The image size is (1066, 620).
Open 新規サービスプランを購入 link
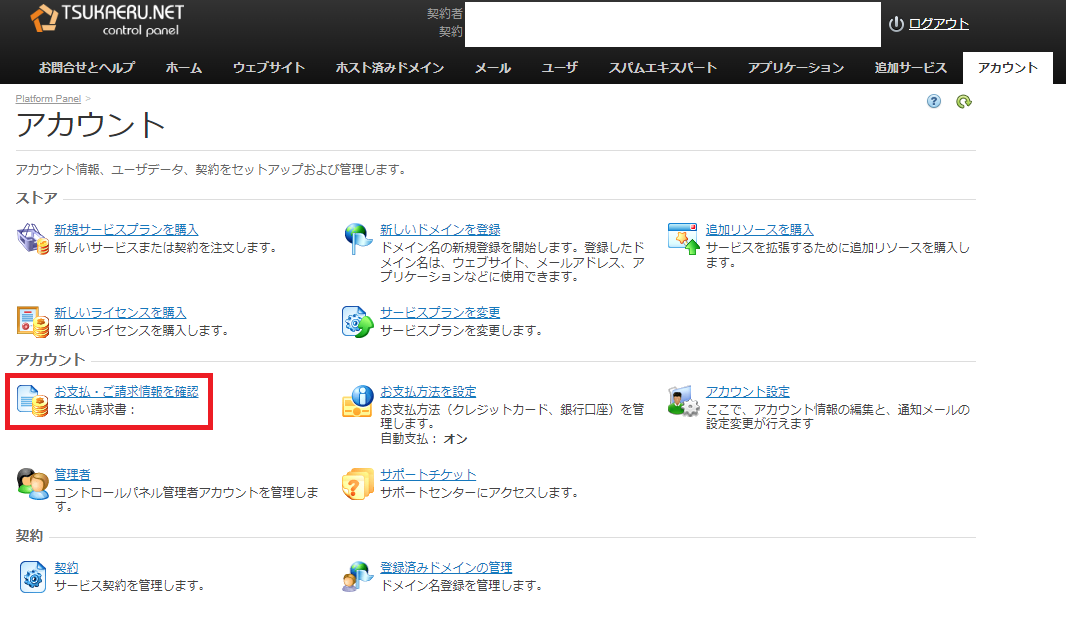click(x=126, y=230)
